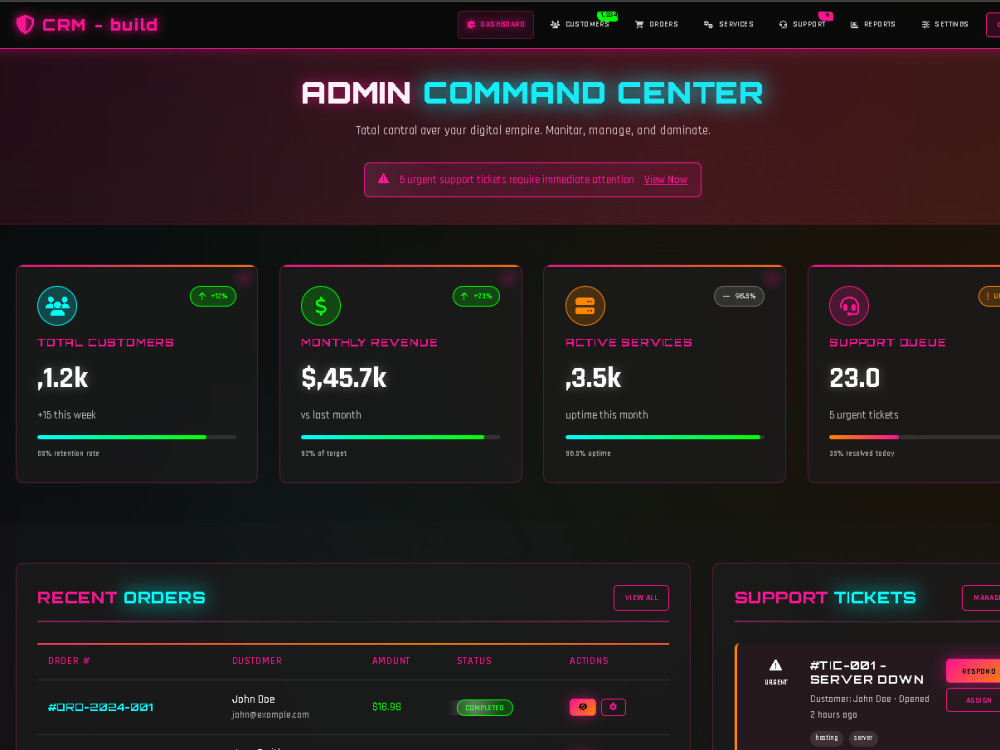The image size is (1000, 750).
Task: Click the Orders cart icon
Action: (x=639, y=25)
